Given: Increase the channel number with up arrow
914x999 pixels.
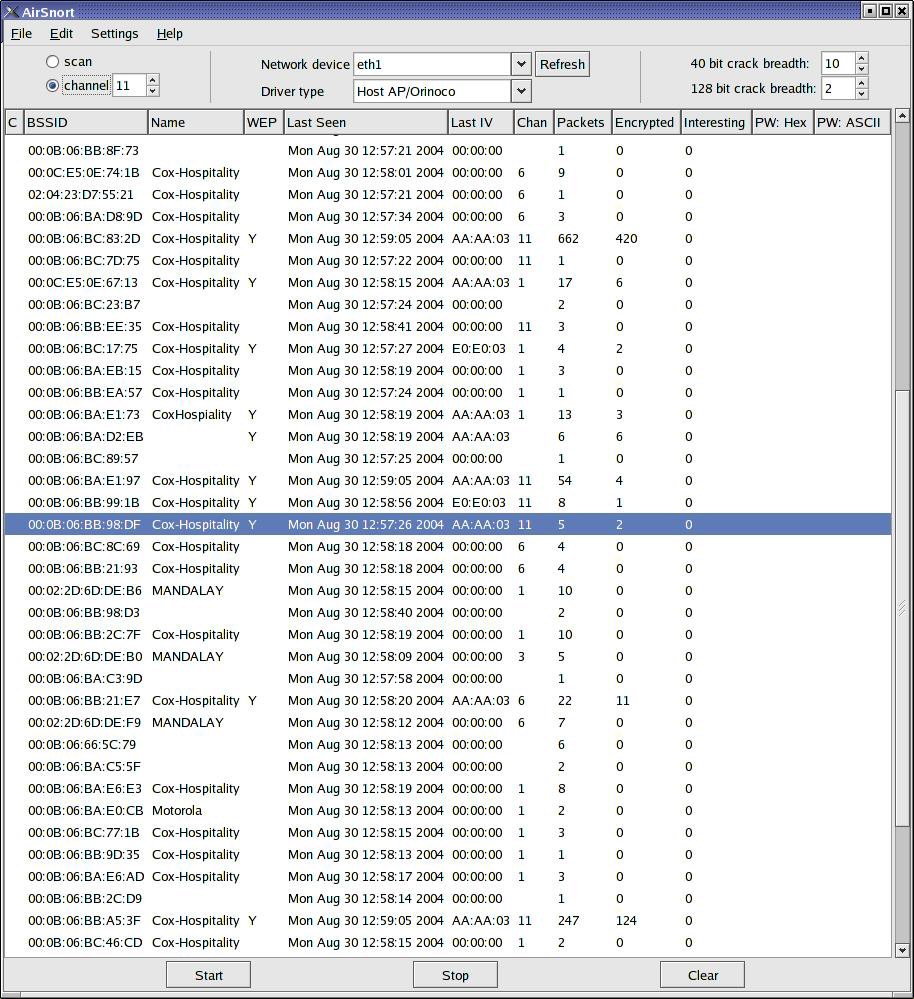Looking at the screenshot, I should pyautogui.click(x=152, y=80).
